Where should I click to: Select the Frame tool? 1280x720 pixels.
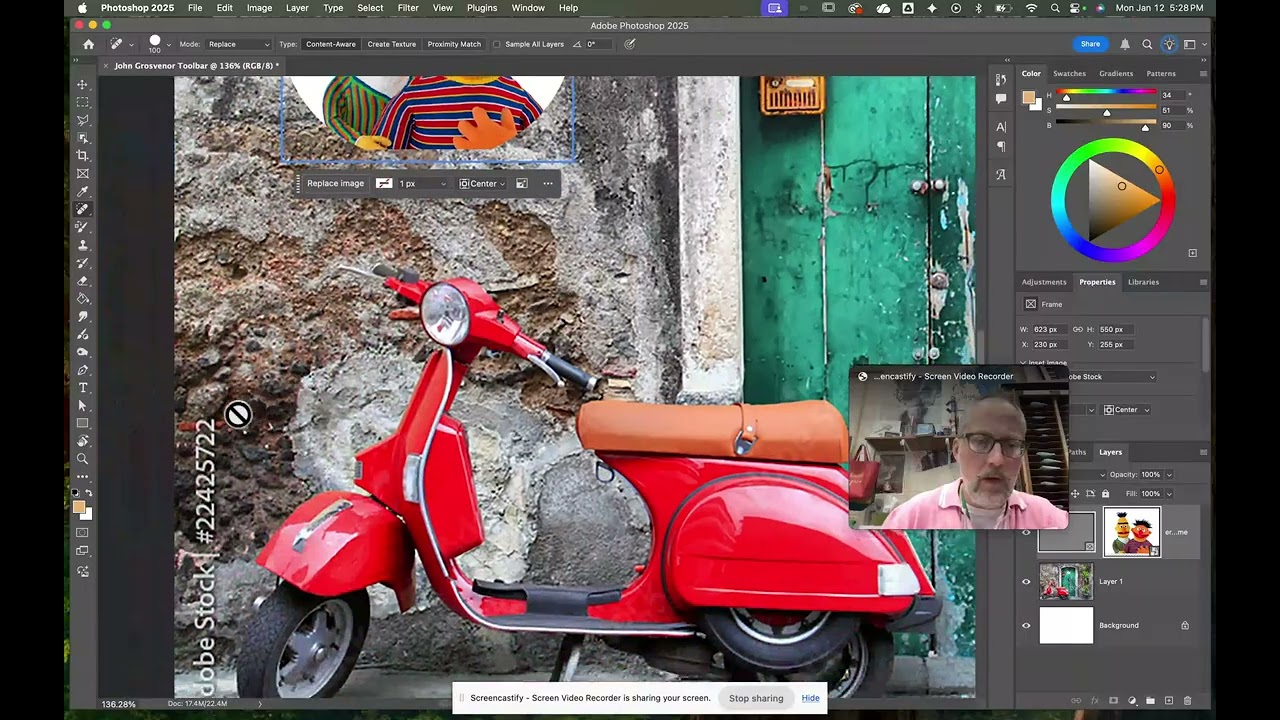pyautogui.click(x=83, y=173)
